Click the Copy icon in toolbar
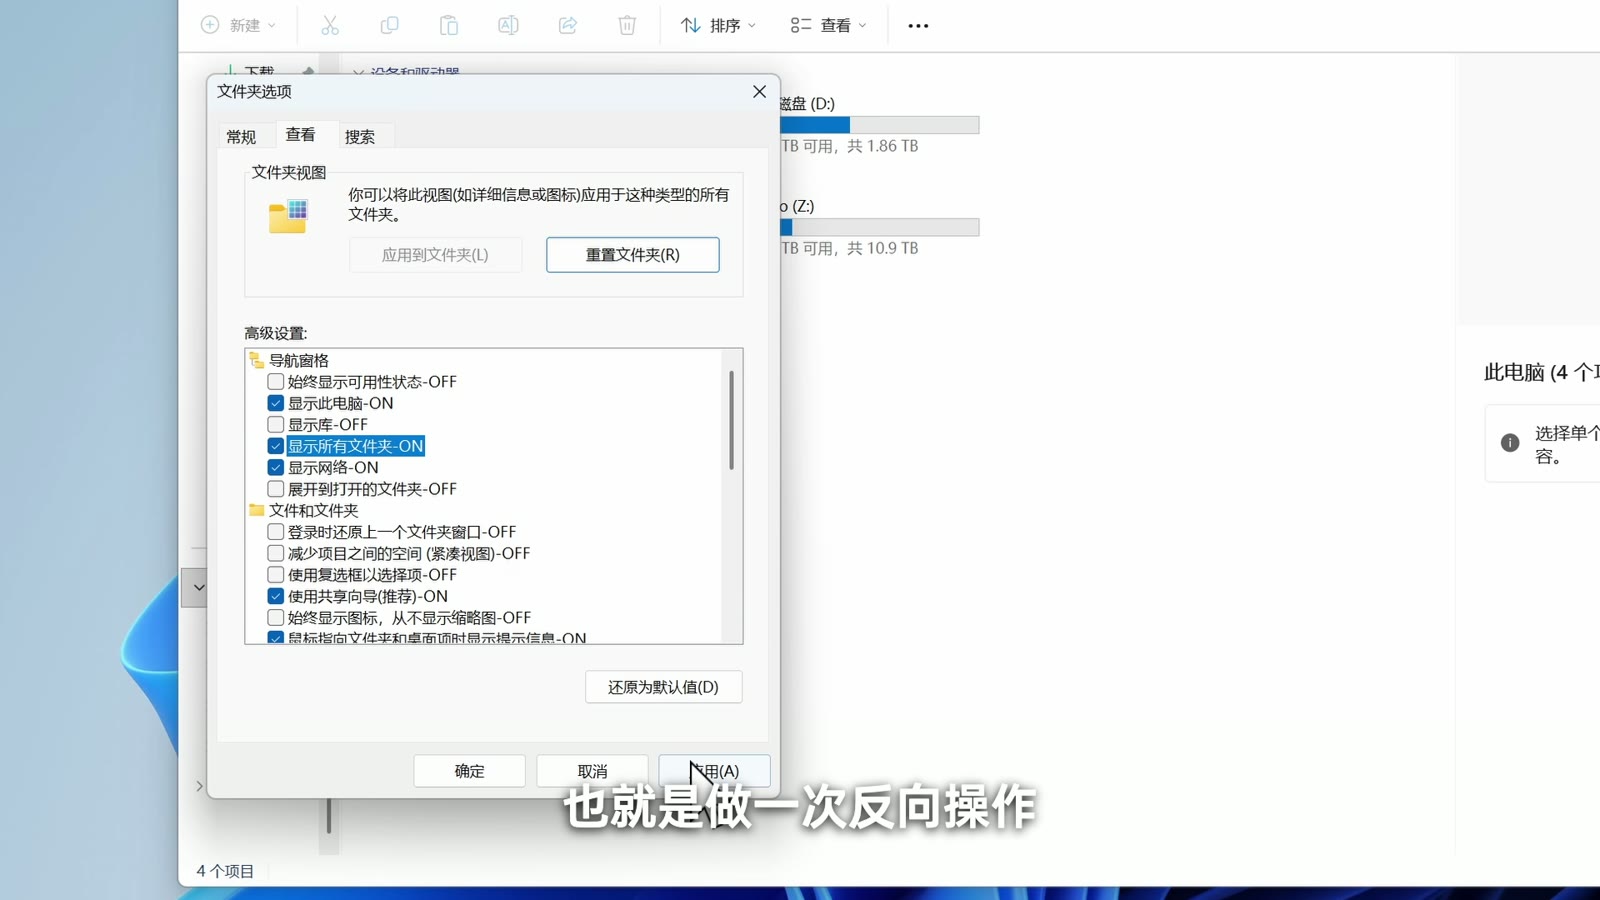This screenshot has width=1600, height=900. point(389,25)
